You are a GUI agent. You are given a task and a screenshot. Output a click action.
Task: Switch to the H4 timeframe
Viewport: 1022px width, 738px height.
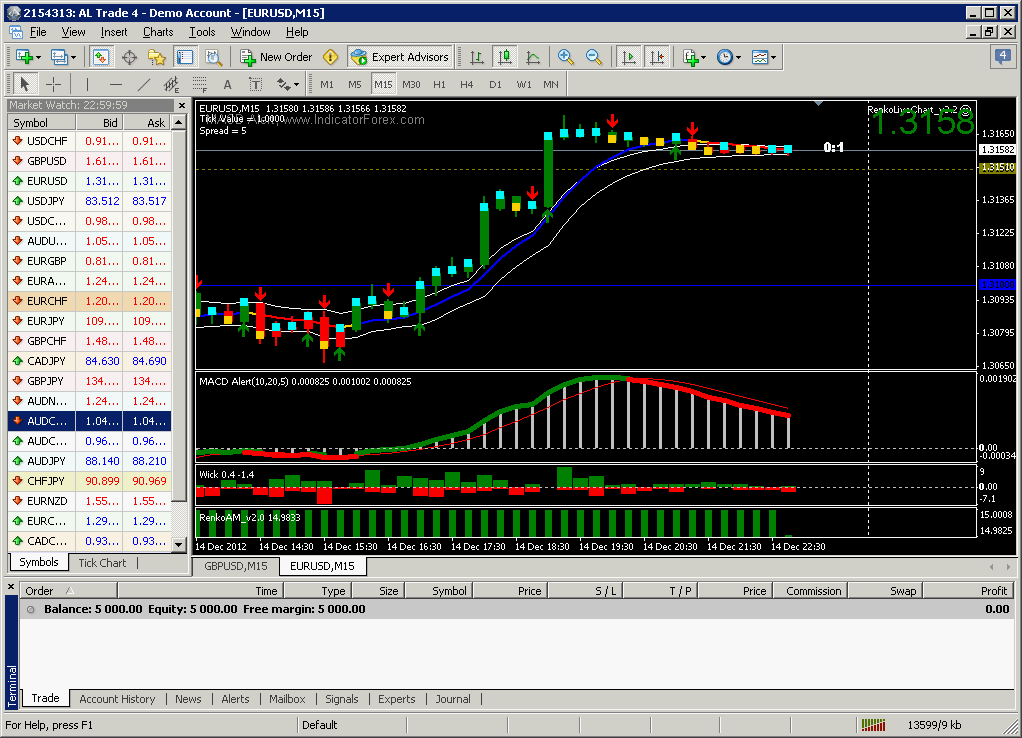(467, 84)
